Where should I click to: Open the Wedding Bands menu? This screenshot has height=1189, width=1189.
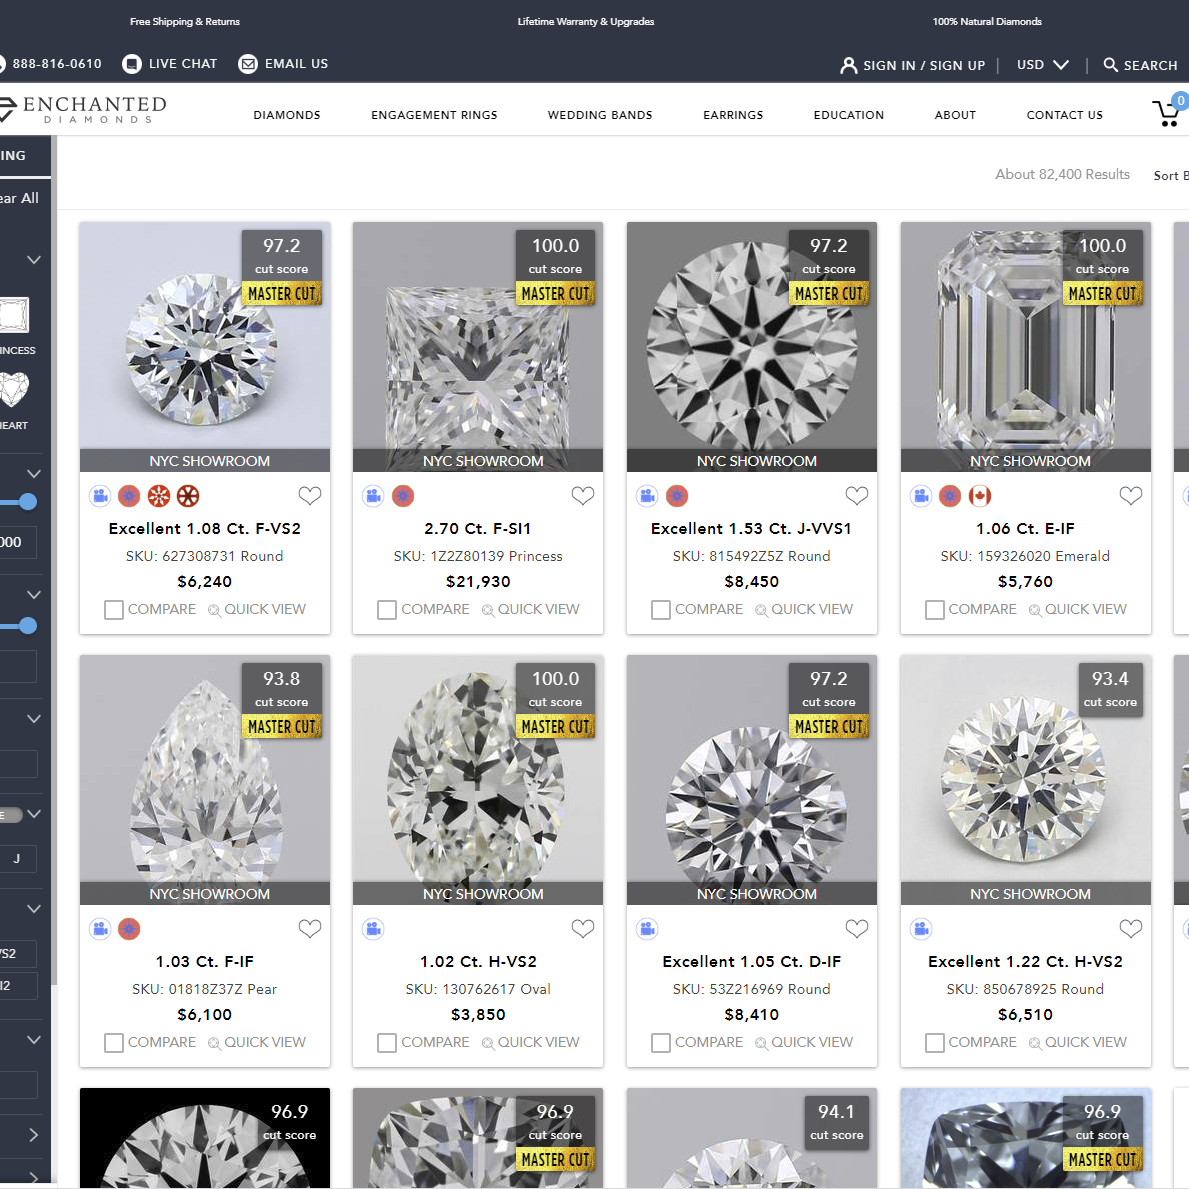point(600,115)
